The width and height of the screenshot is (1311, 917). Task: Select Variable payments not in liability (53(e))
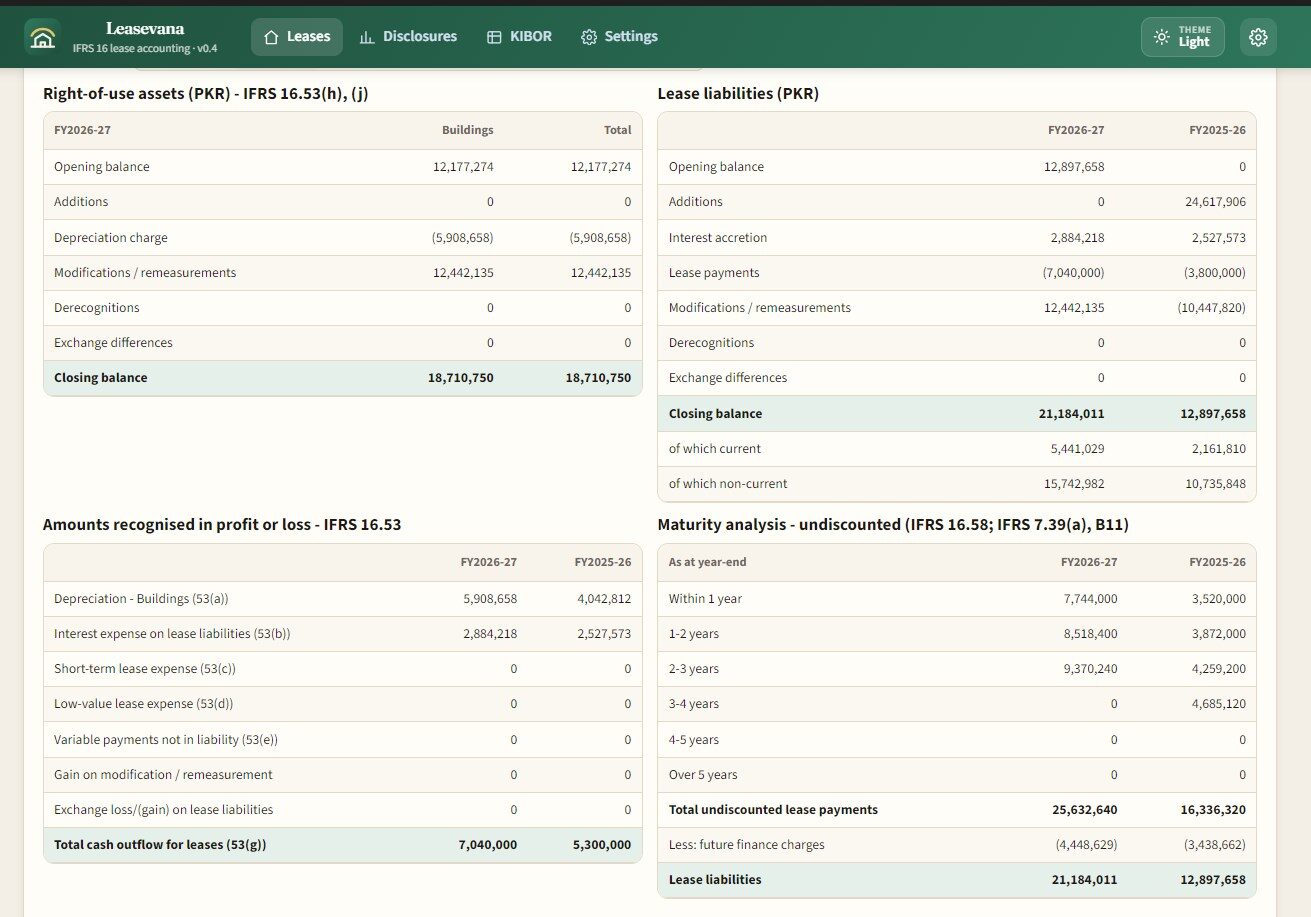(343, 740)
